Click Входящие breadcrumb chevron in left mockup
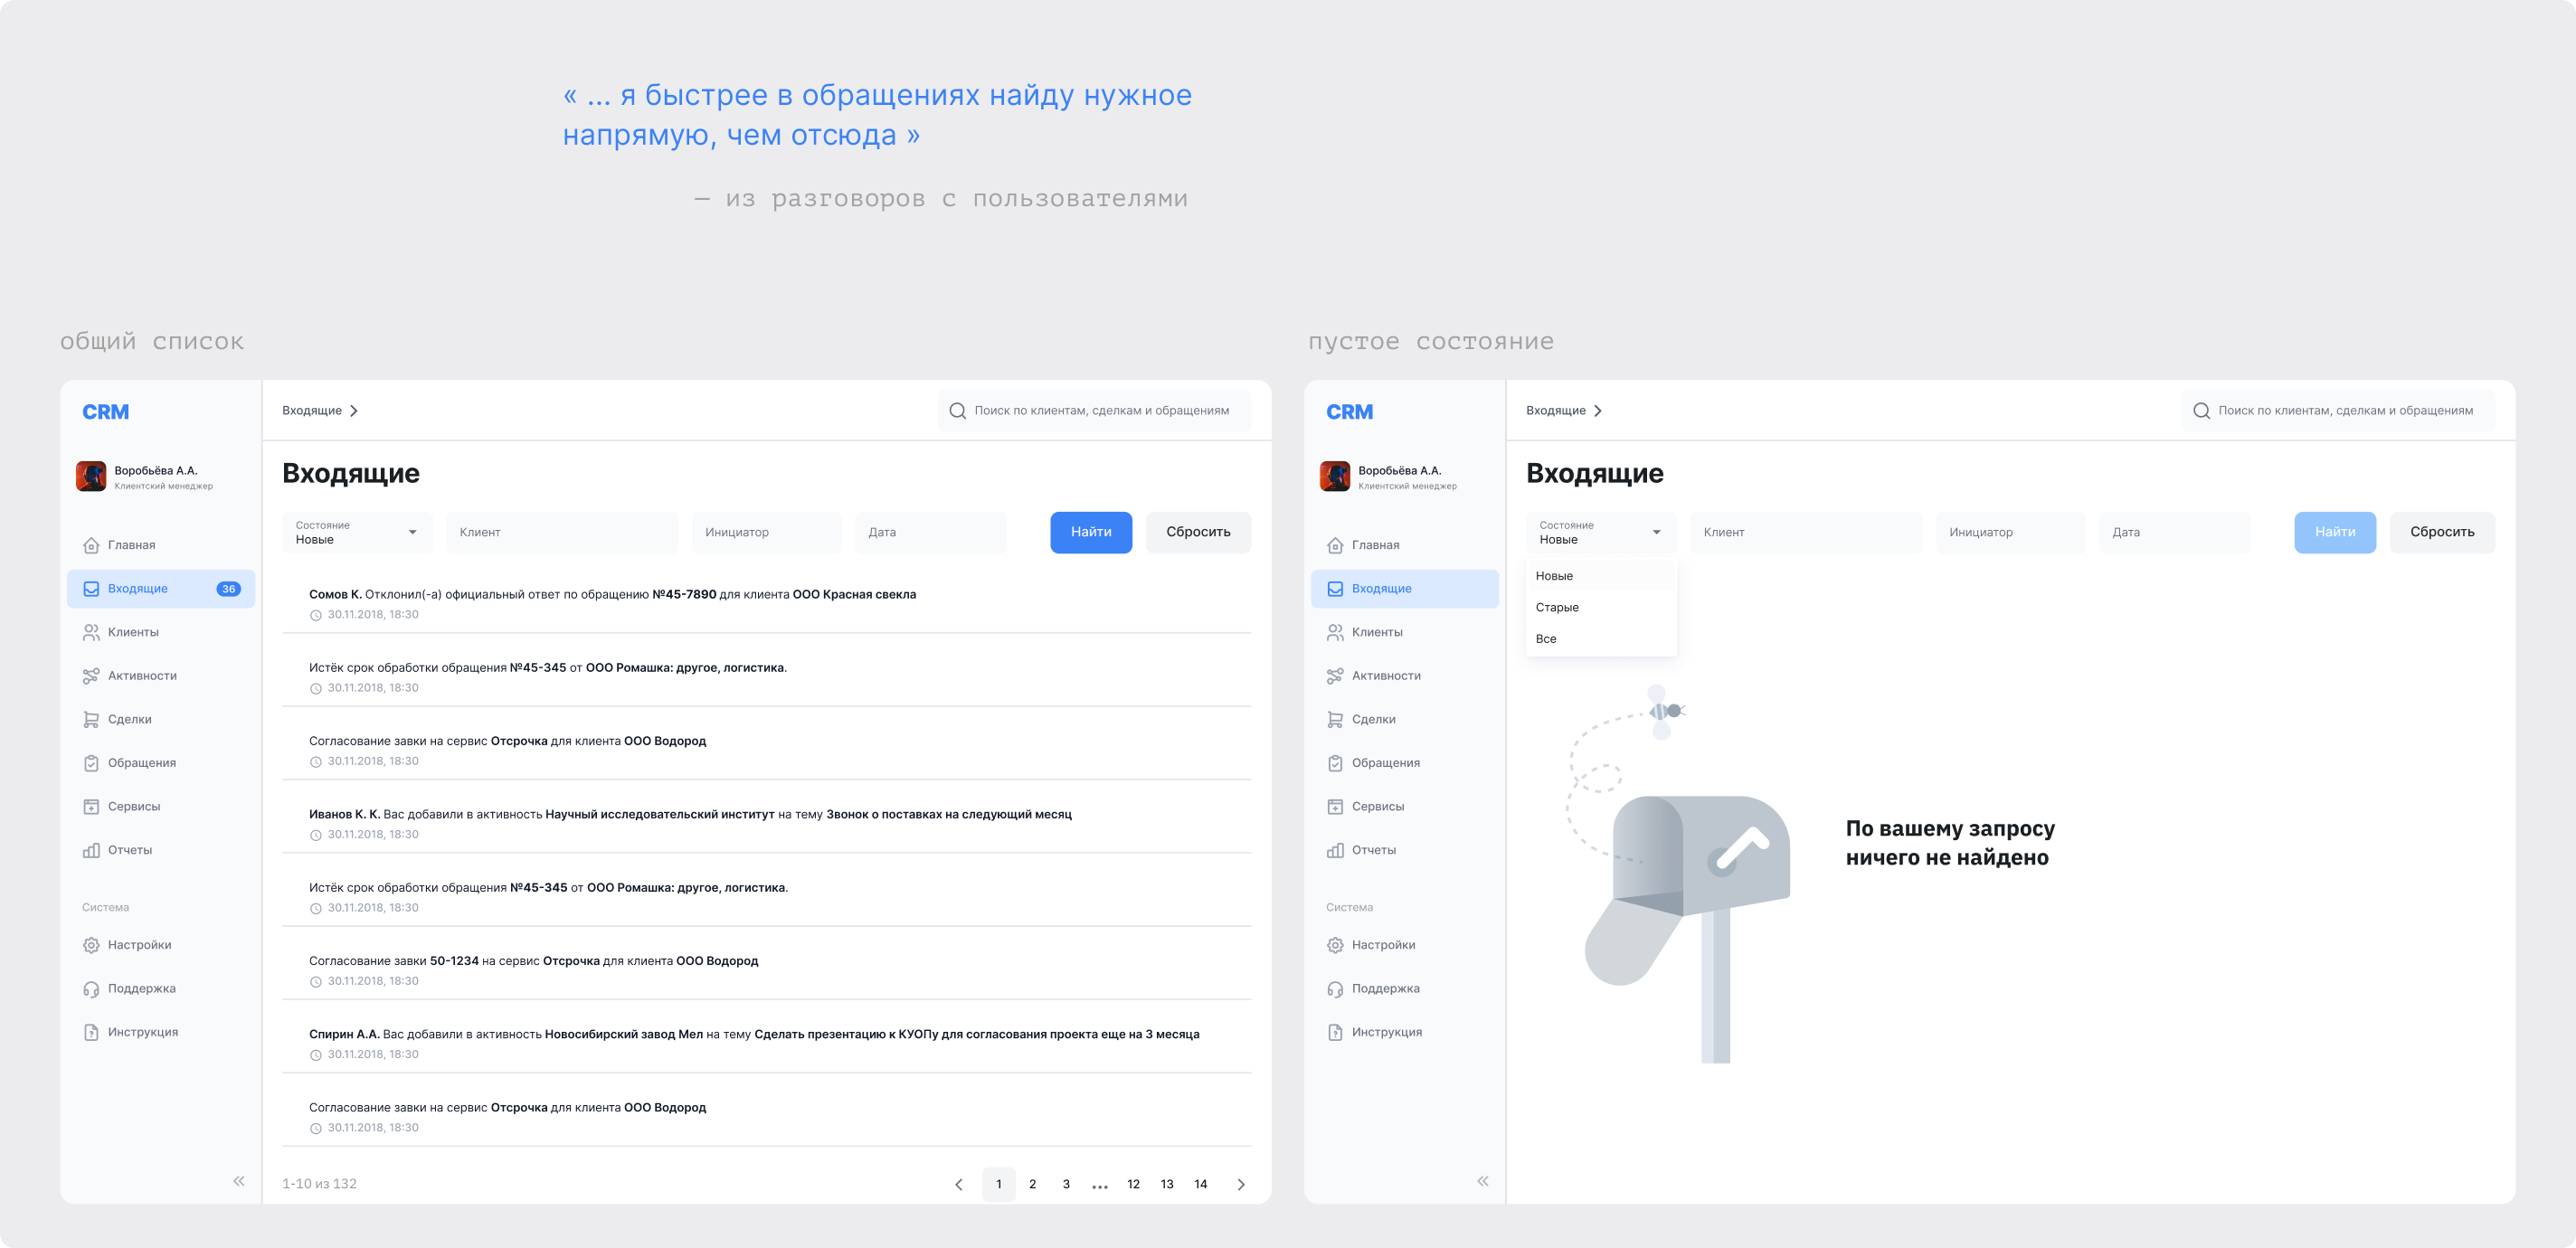 point(354,411)
